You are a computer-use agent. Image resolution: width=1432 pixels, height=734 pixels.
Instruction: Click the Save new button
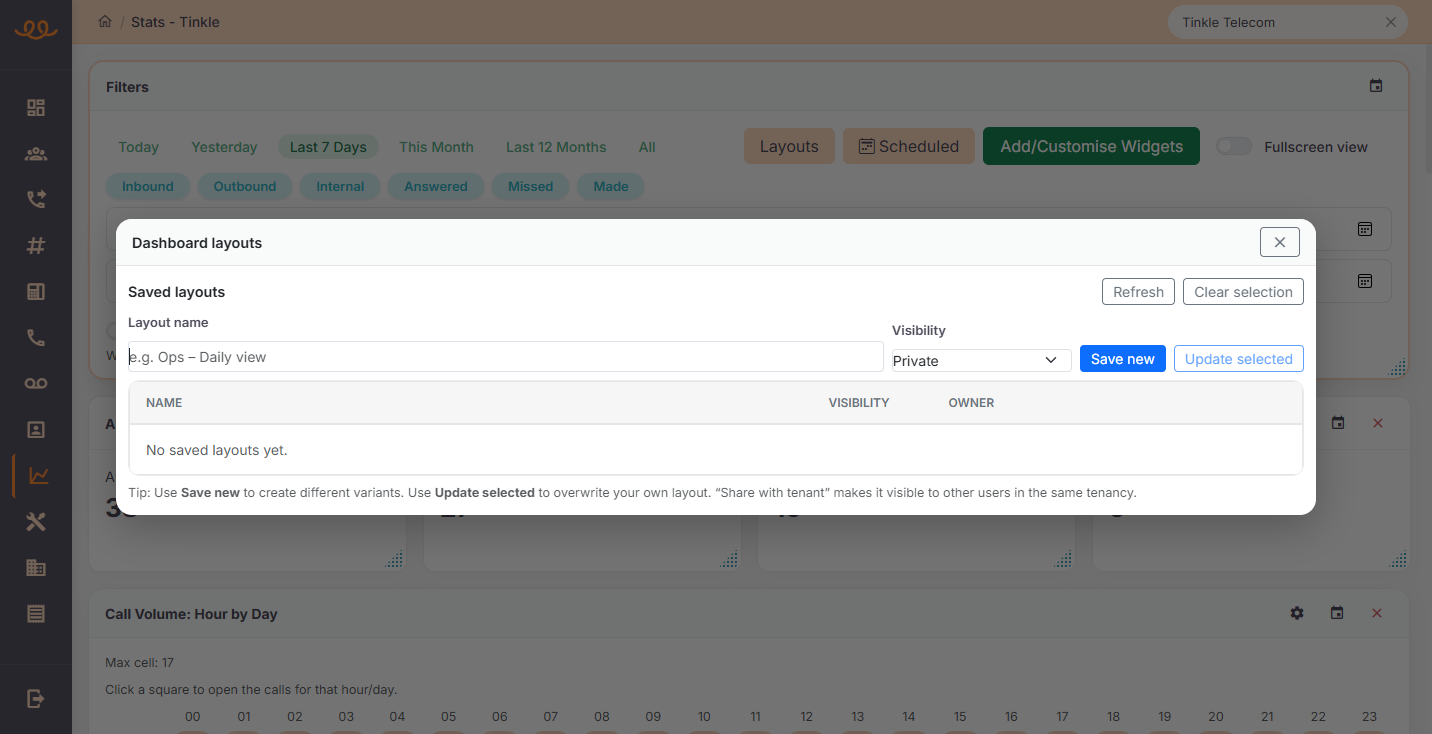coord(1122,359)
